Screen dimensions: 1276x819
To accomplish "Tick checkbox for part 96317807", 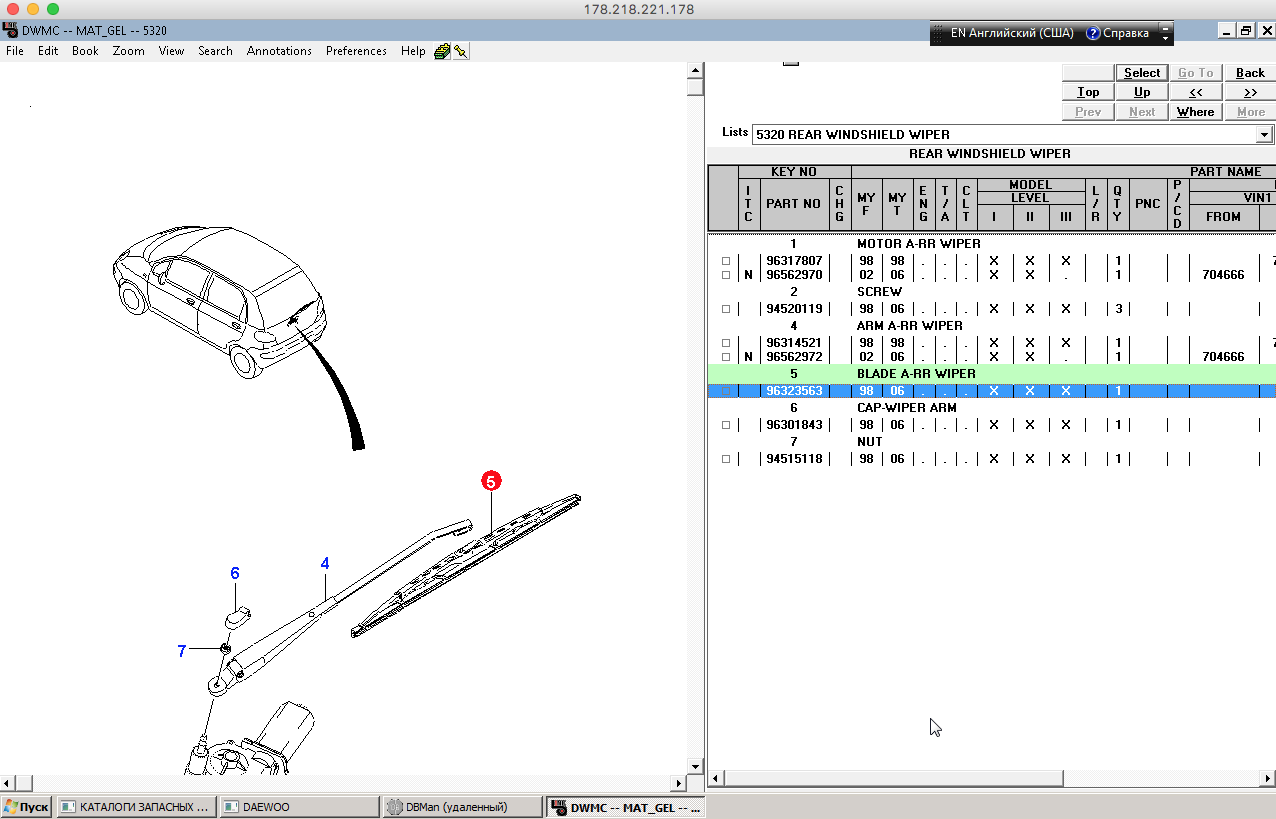I will [x=726, y=262].
